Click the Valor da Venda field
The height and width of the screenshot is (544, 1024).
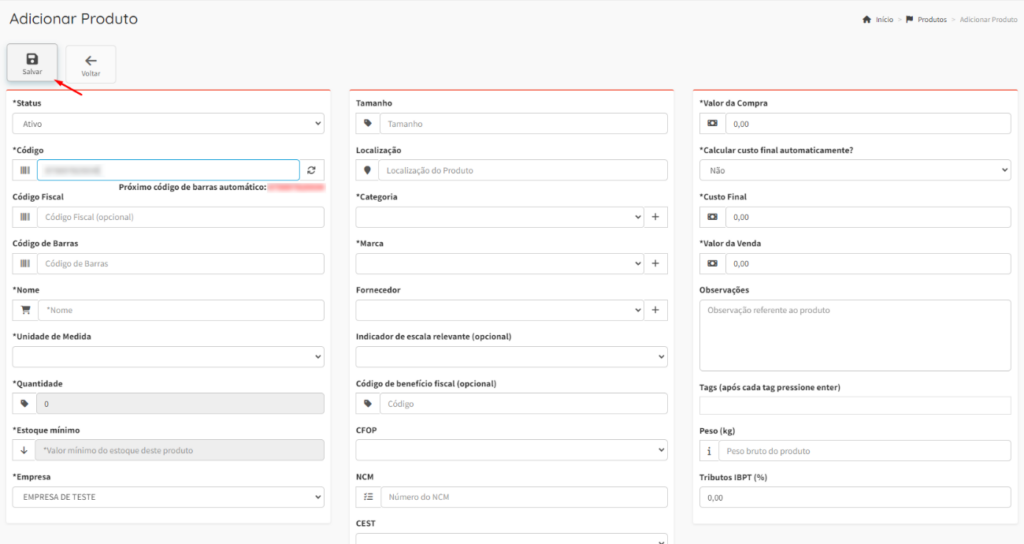tap(866, 264)
